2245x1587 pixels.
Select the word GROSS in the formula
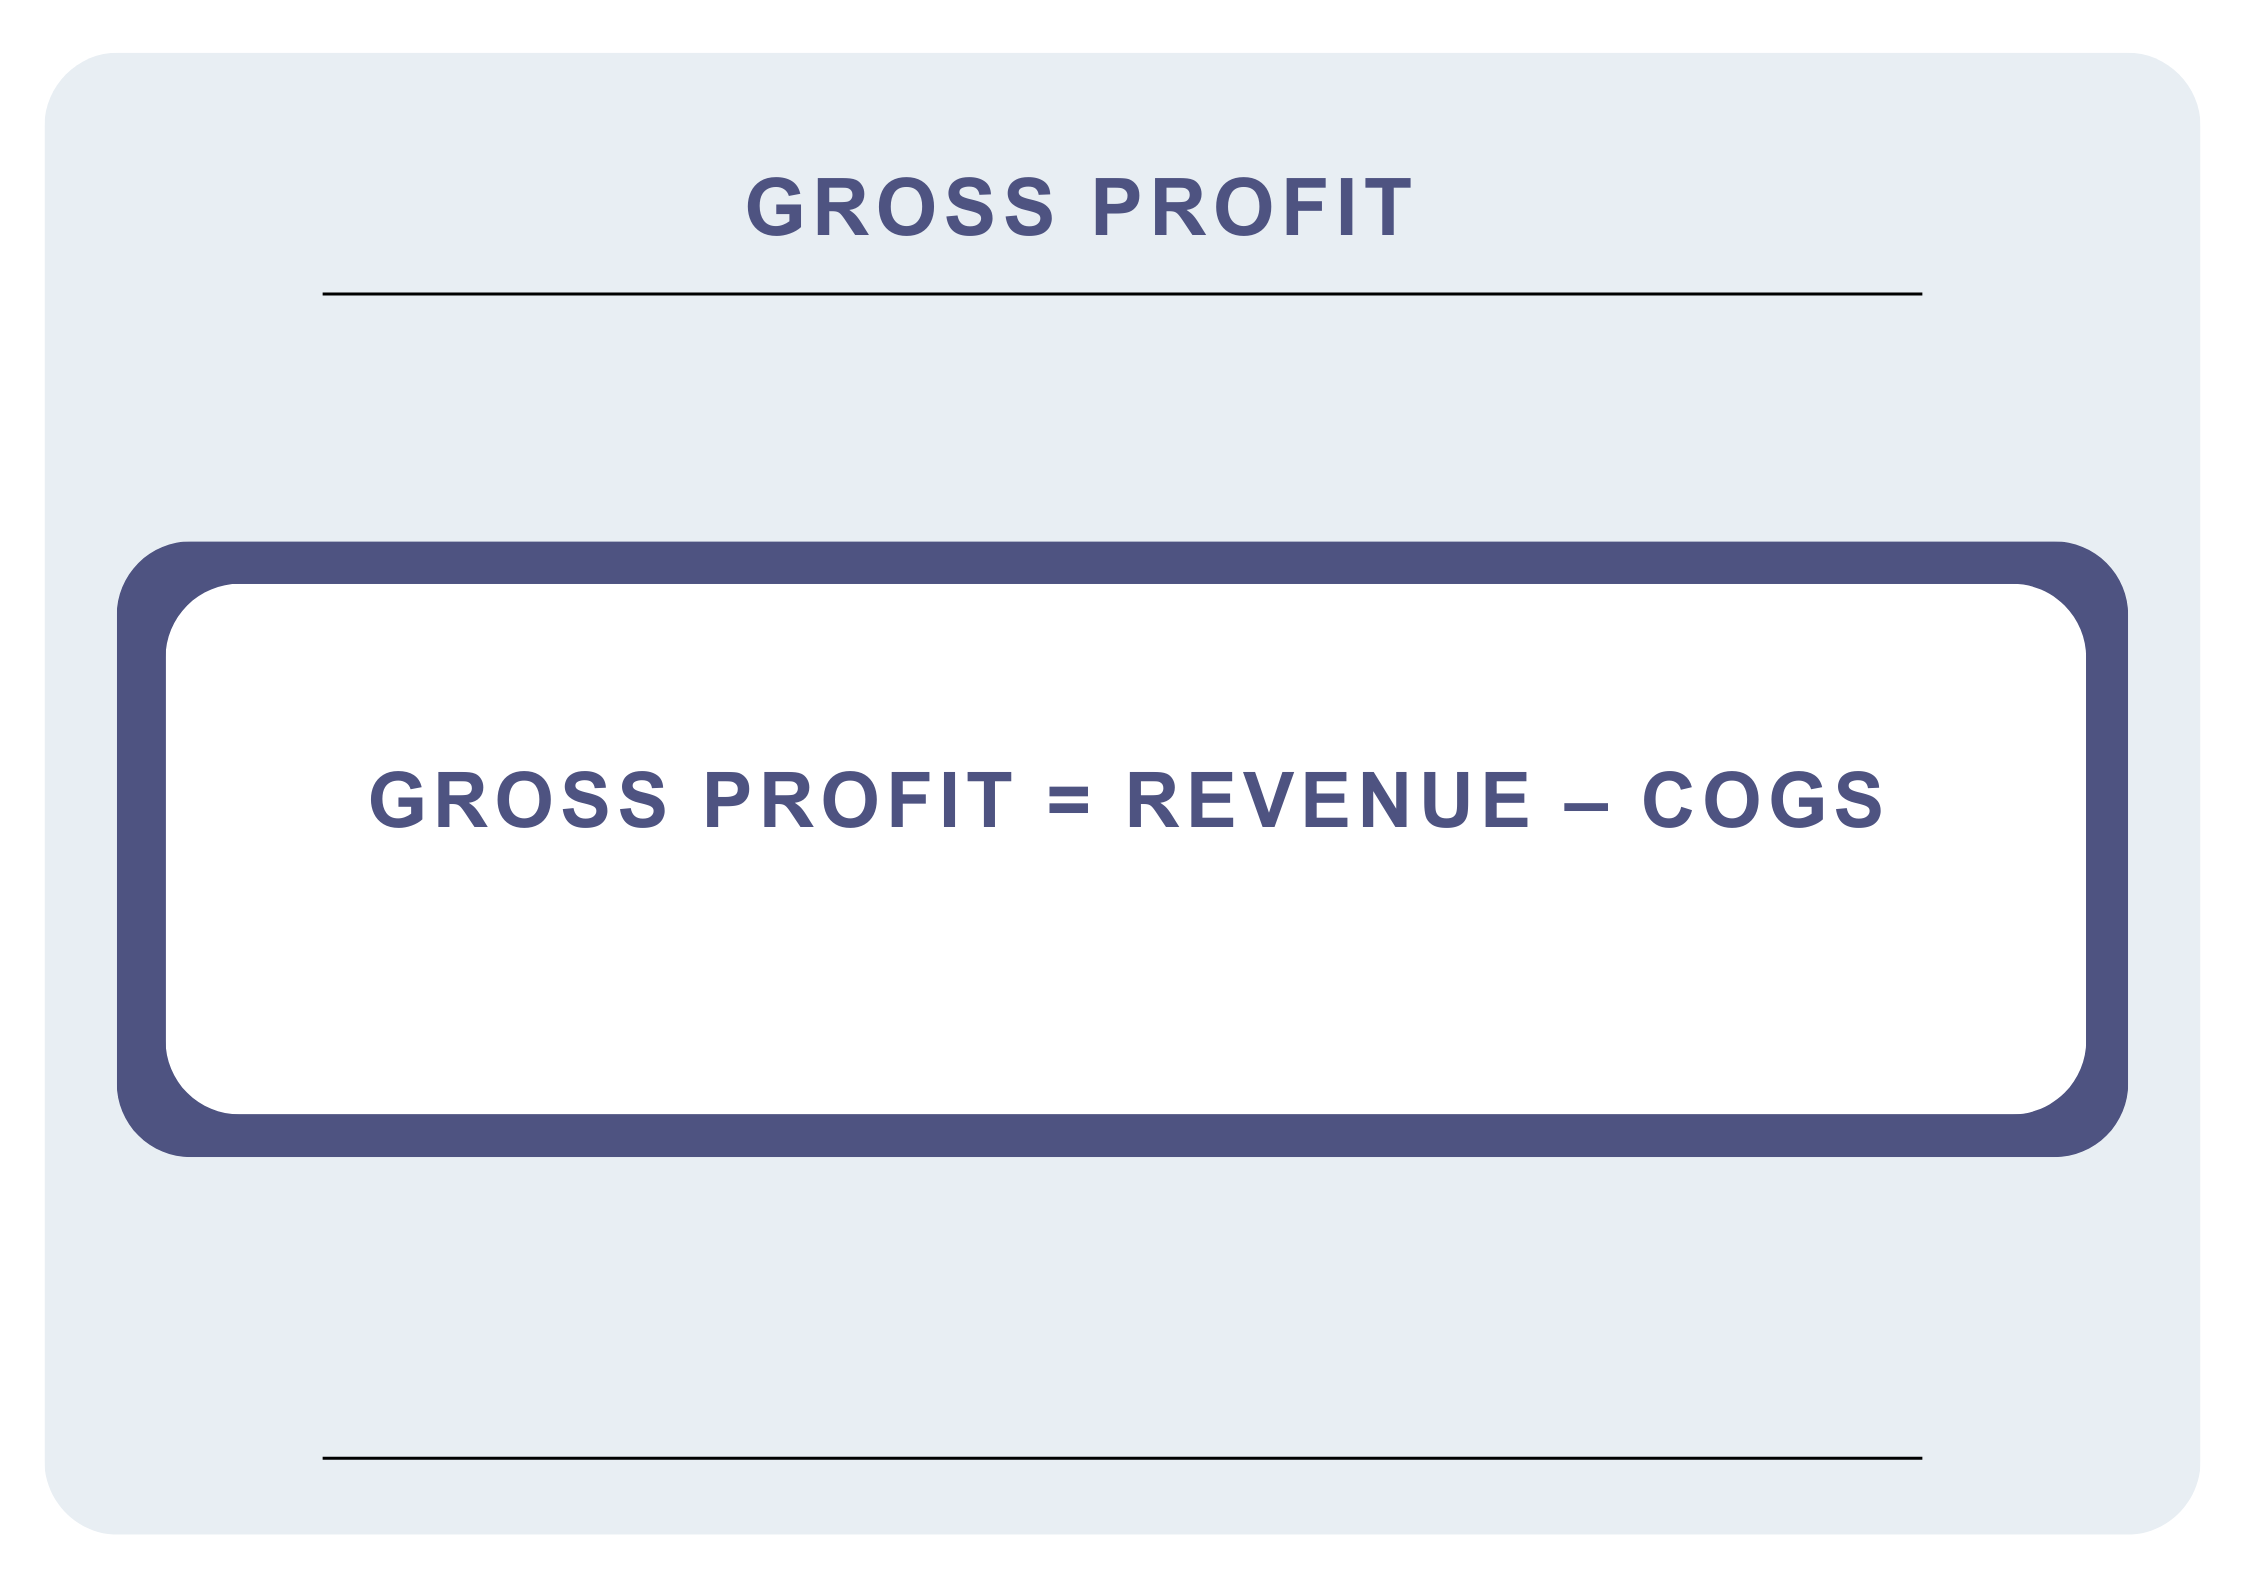pos(518,800)
